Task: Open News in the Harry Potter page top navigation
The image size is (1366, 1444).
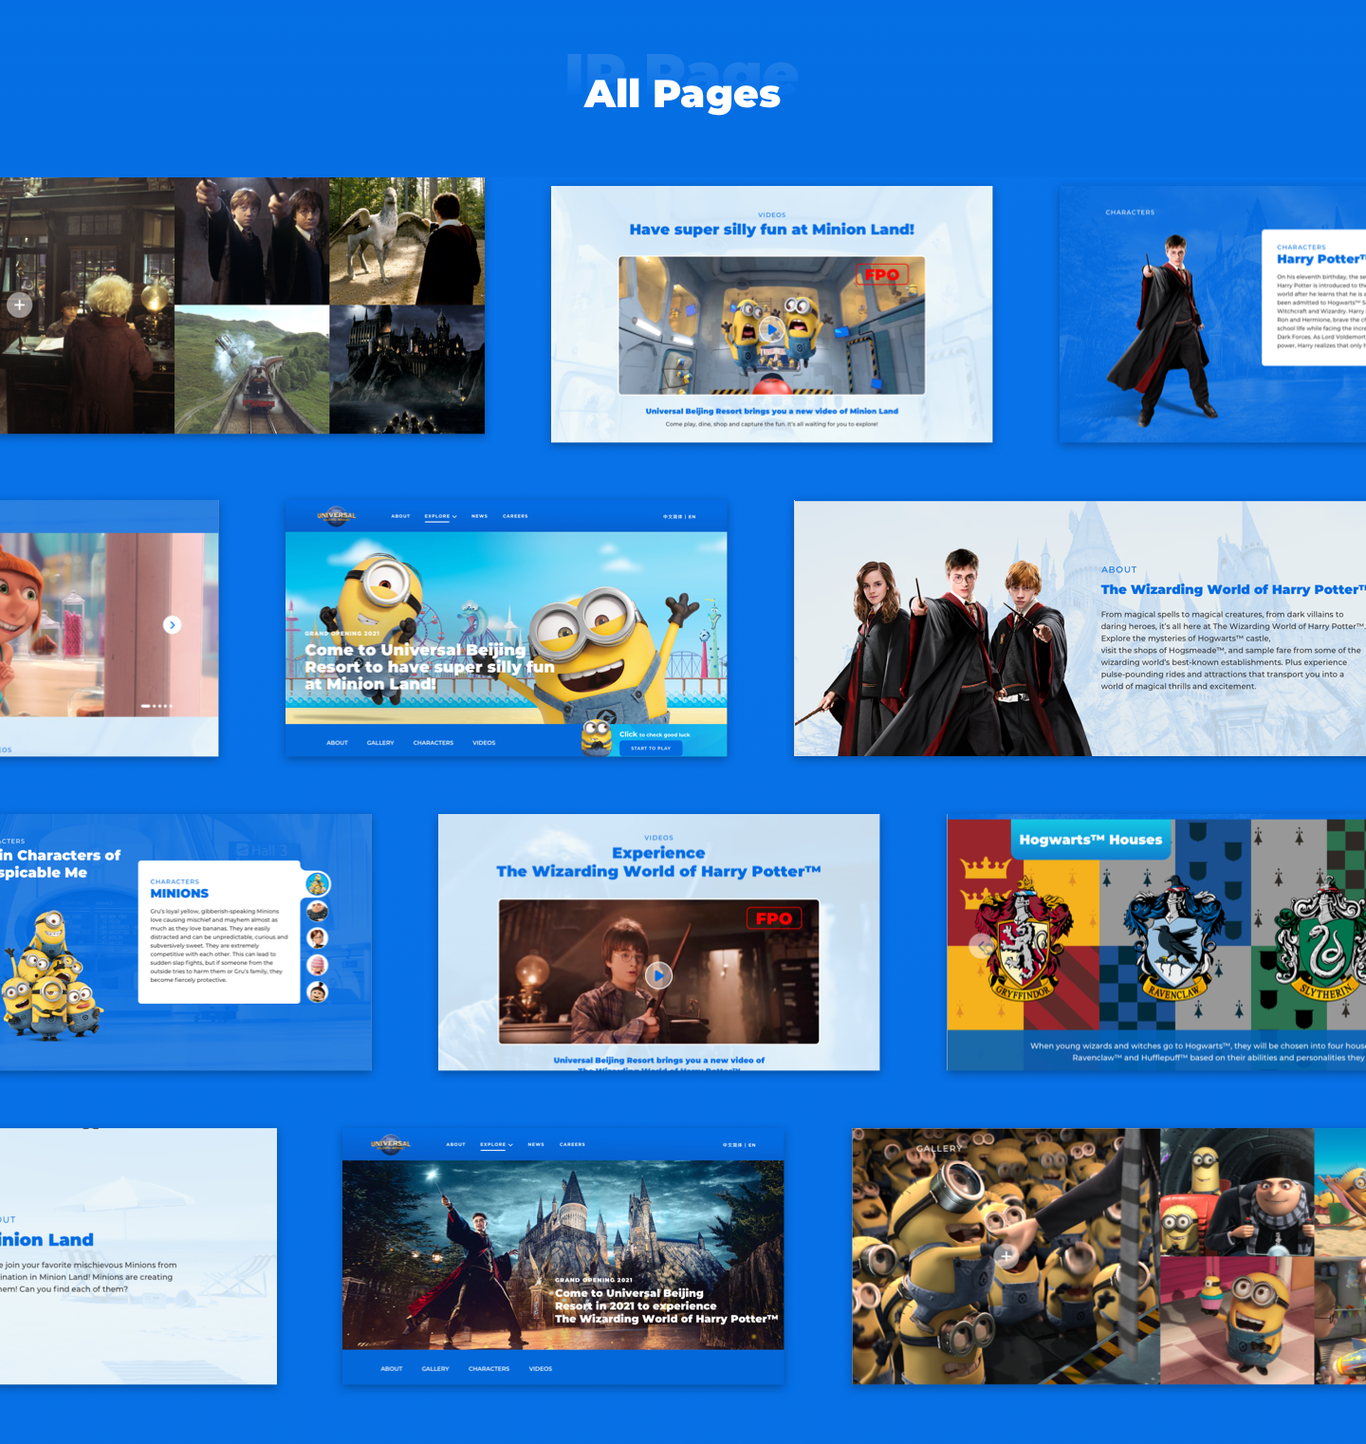Action: click(535, 1144)
